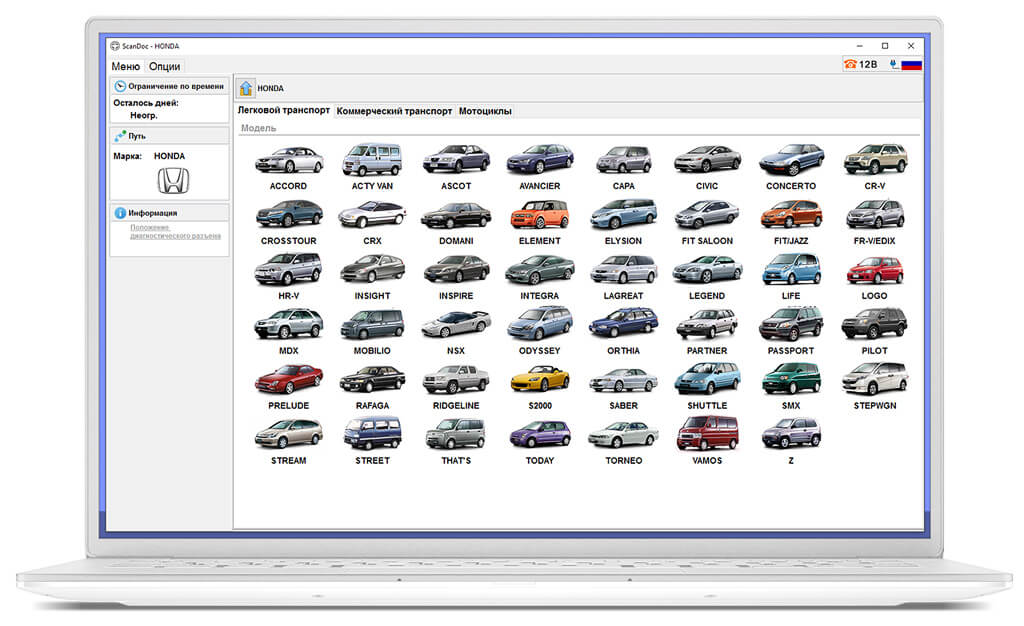Screen dimensions: 1024x626
Task: Click the USB connection status icon
Action: (x=893, y=64)
